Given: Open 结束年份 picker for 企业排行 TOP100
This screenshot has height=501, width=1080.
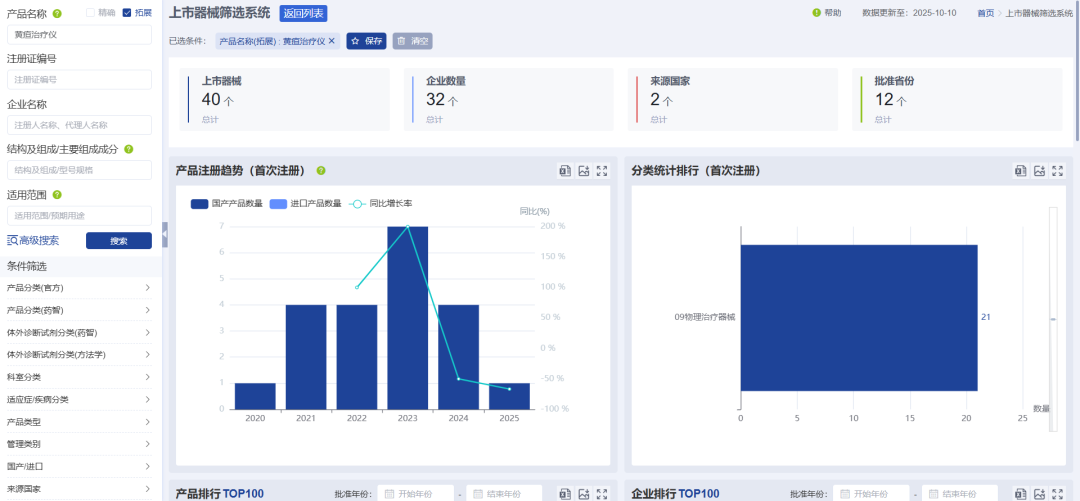Looking at the screenshot, I should pyautogui.click(x=960, y=493).
